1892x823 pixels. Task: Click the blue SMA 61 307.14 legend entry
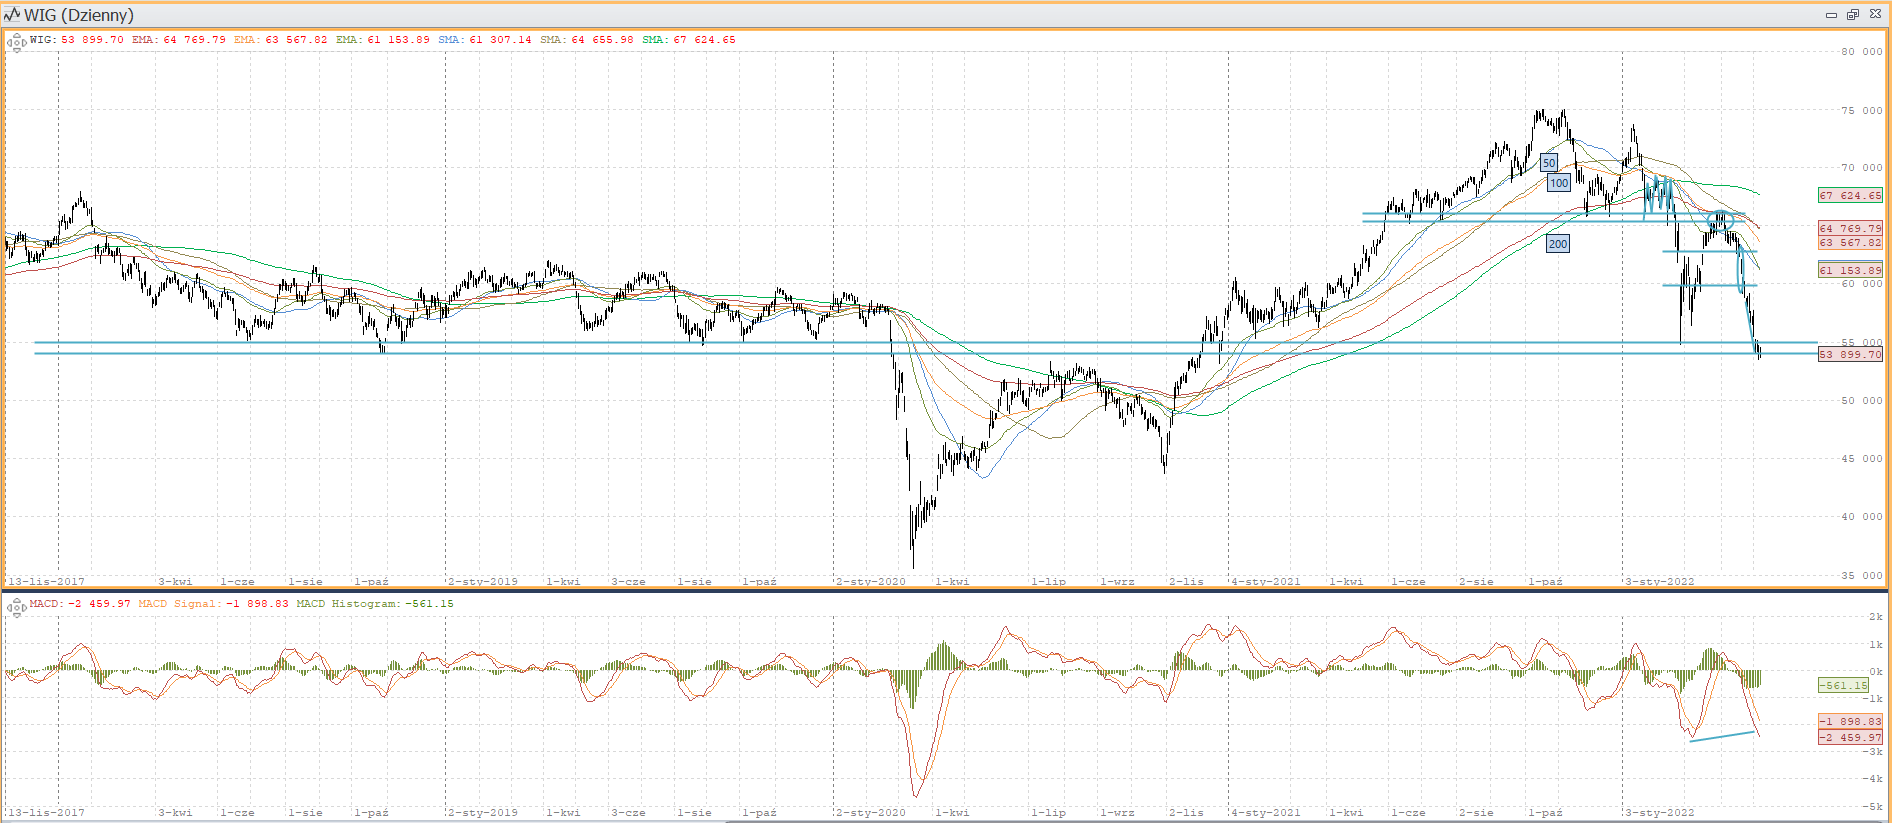click(x=485, y=40)
